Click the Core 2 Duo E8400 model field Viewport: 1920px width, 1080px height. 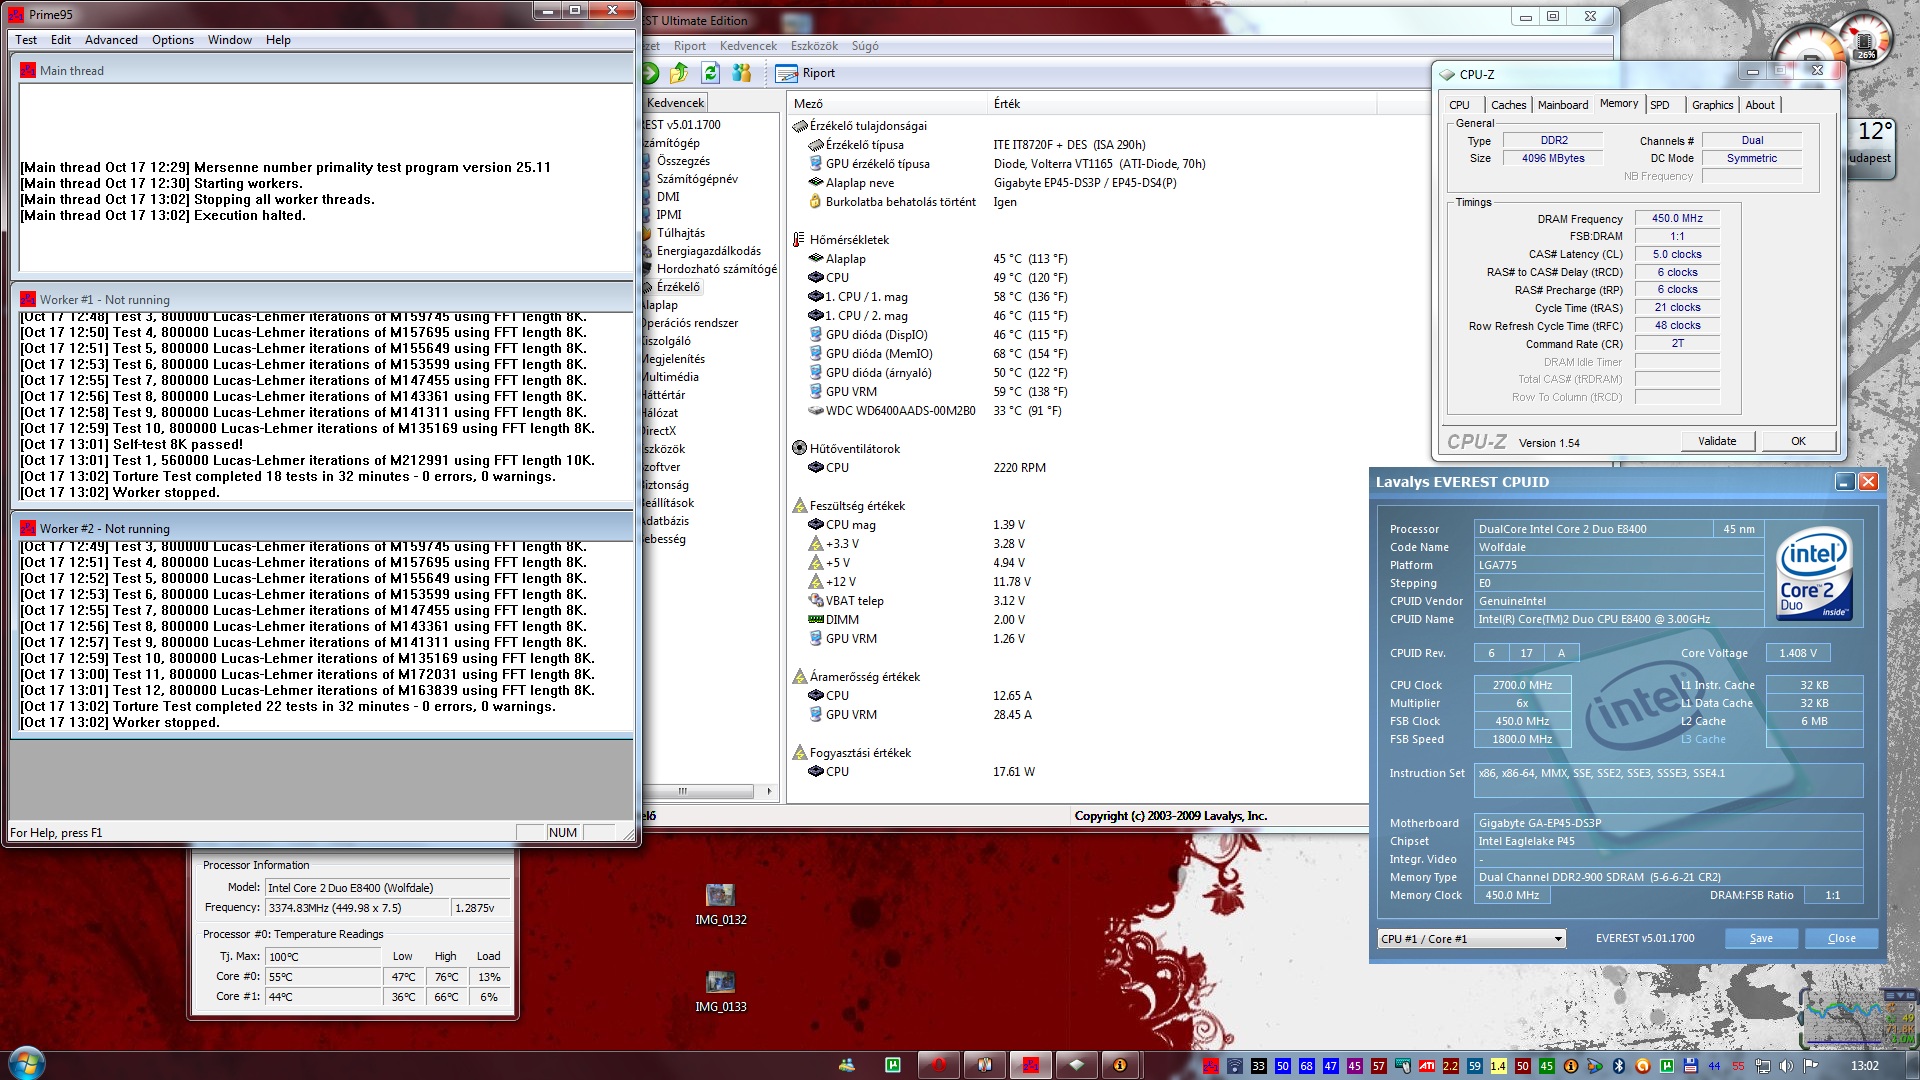387,888
